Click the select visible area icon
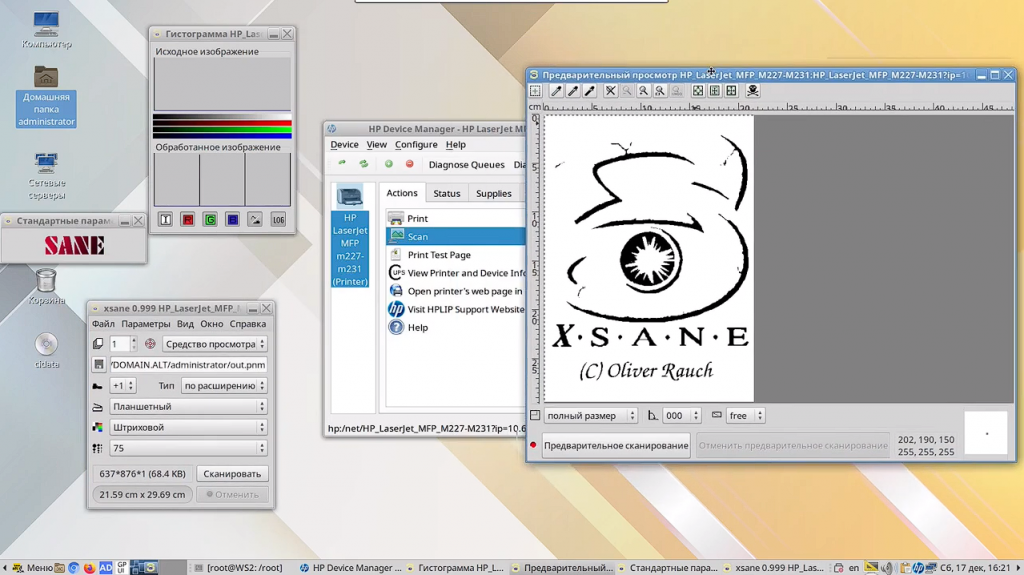 [x=731, y=91]
